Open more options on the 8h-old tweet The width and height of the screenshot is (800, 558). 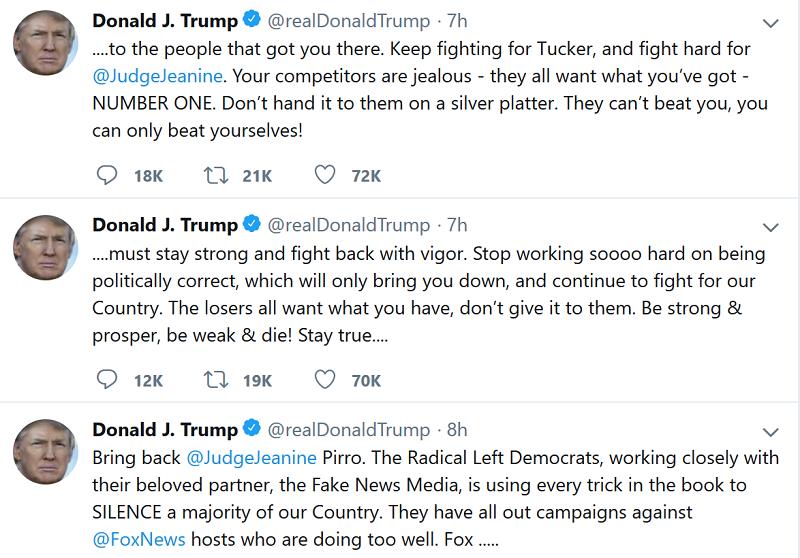[x=771, y=430]
